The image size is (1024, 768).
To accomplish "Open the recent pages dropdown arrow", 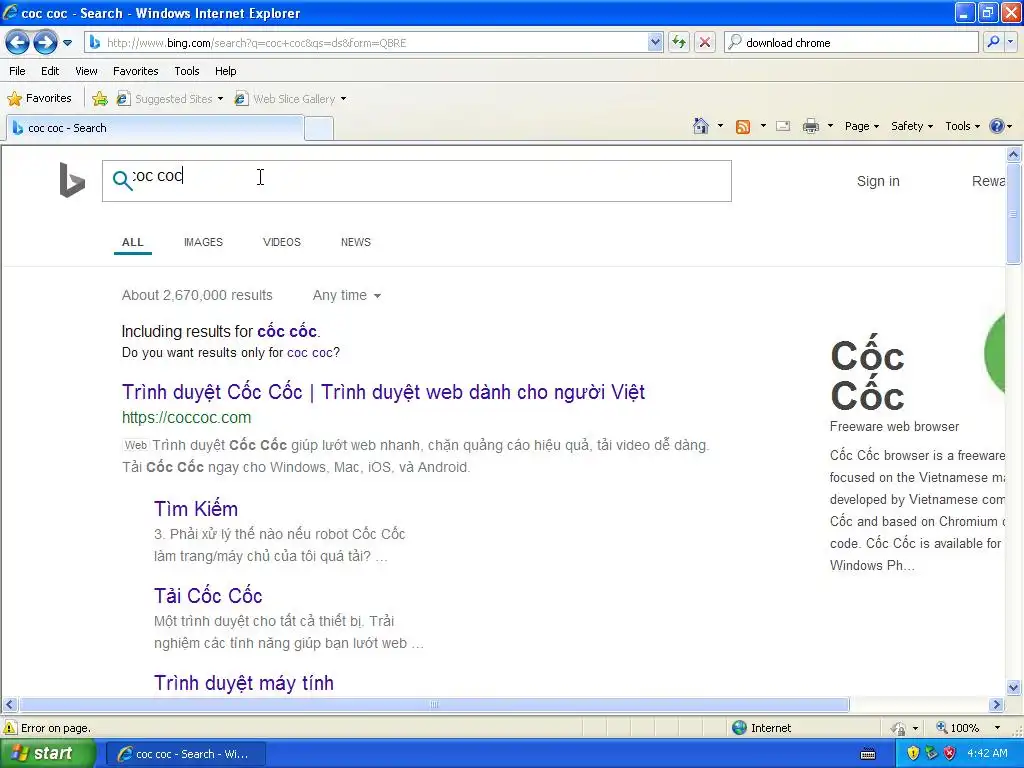I will 67,43.
